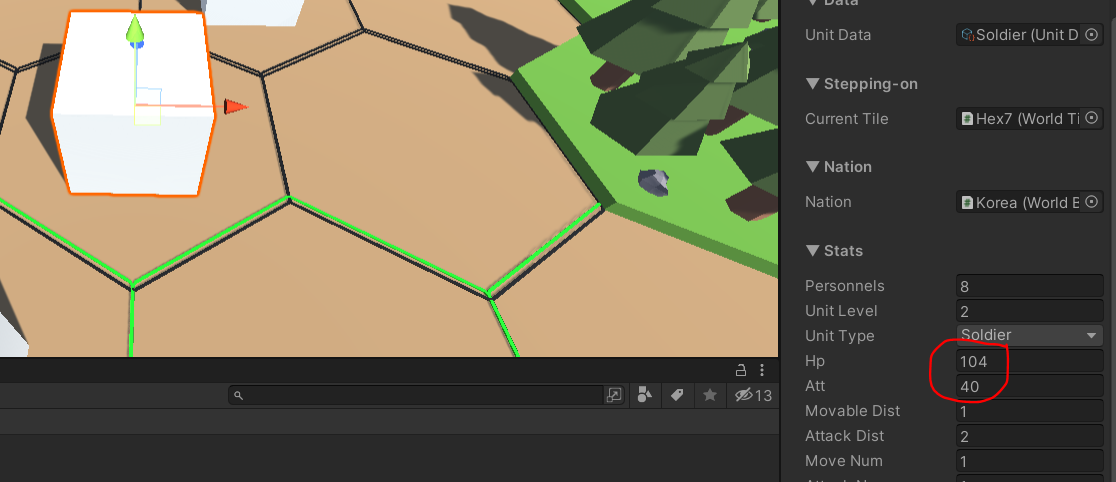Click the Unit Data property label
The image size is (1116, 482).
[838, 34]
